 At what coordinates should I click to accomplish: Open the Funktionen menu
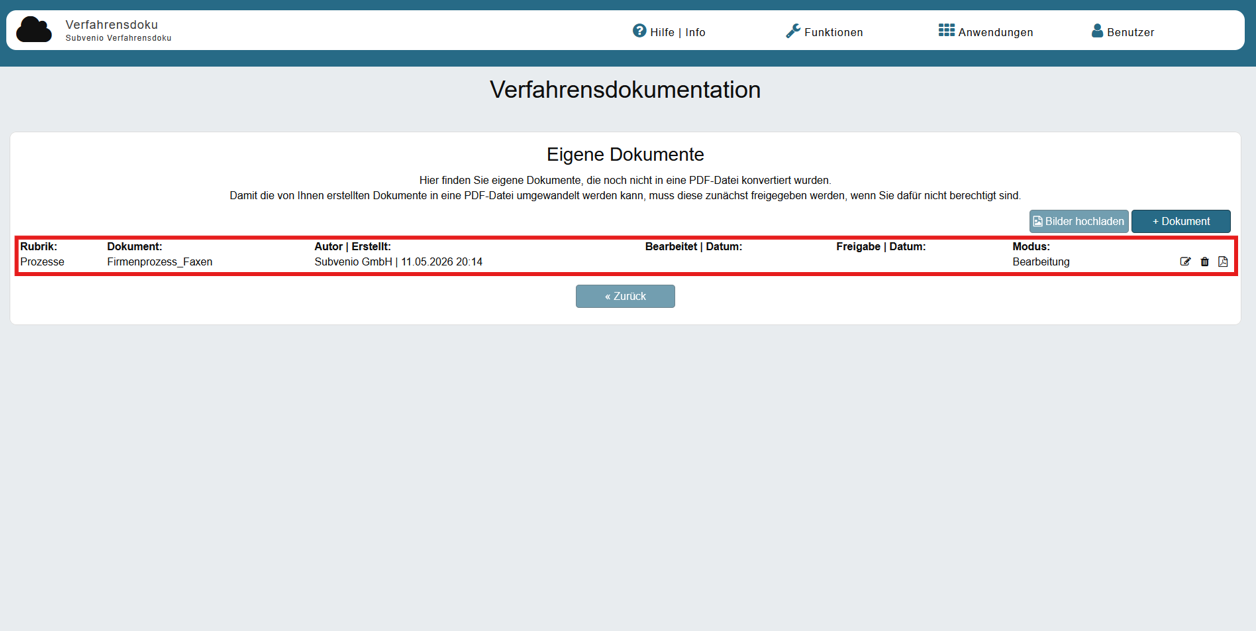point(824,32)
